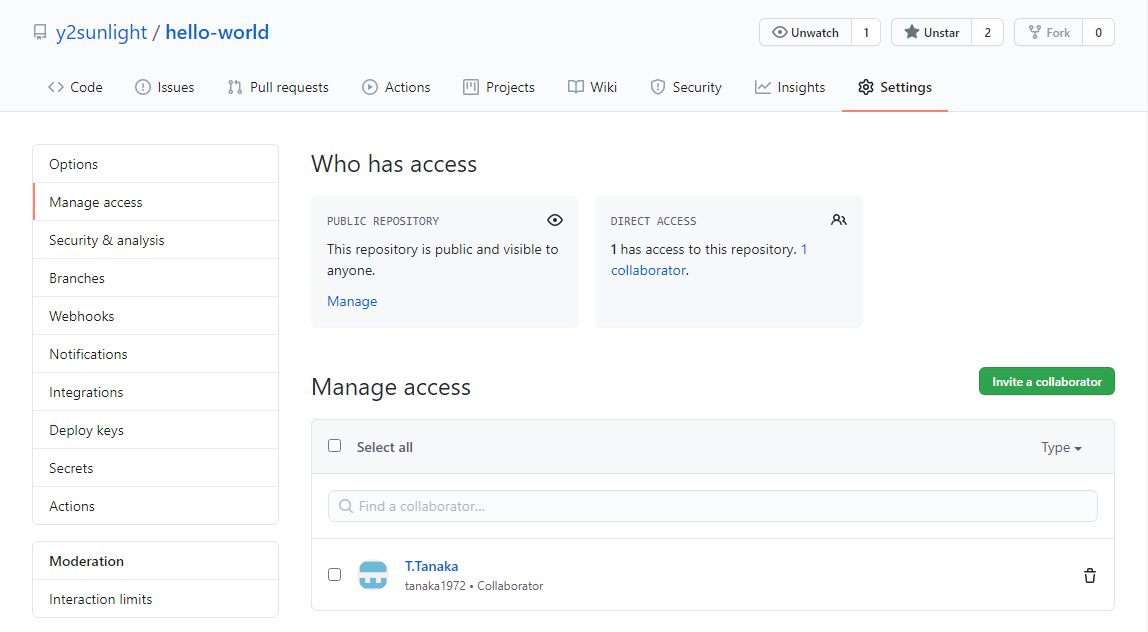Focus the Find a collaborator search field

(x=712, y=506)
